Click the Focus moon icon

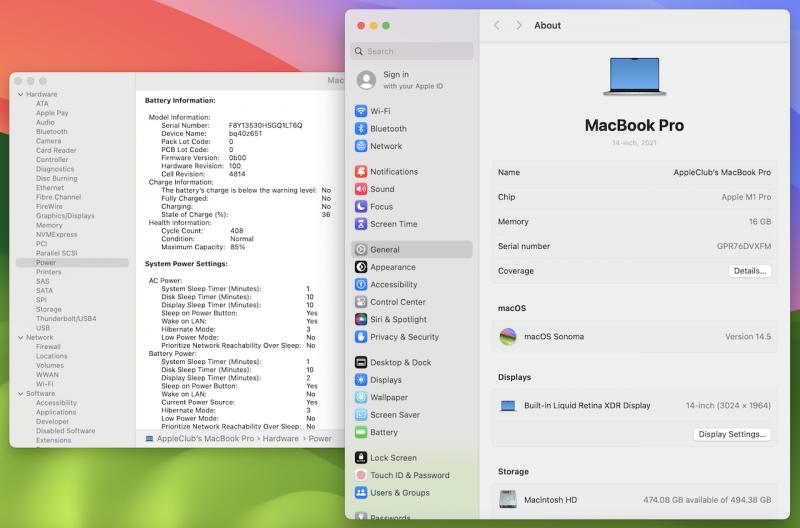(362, 207)
